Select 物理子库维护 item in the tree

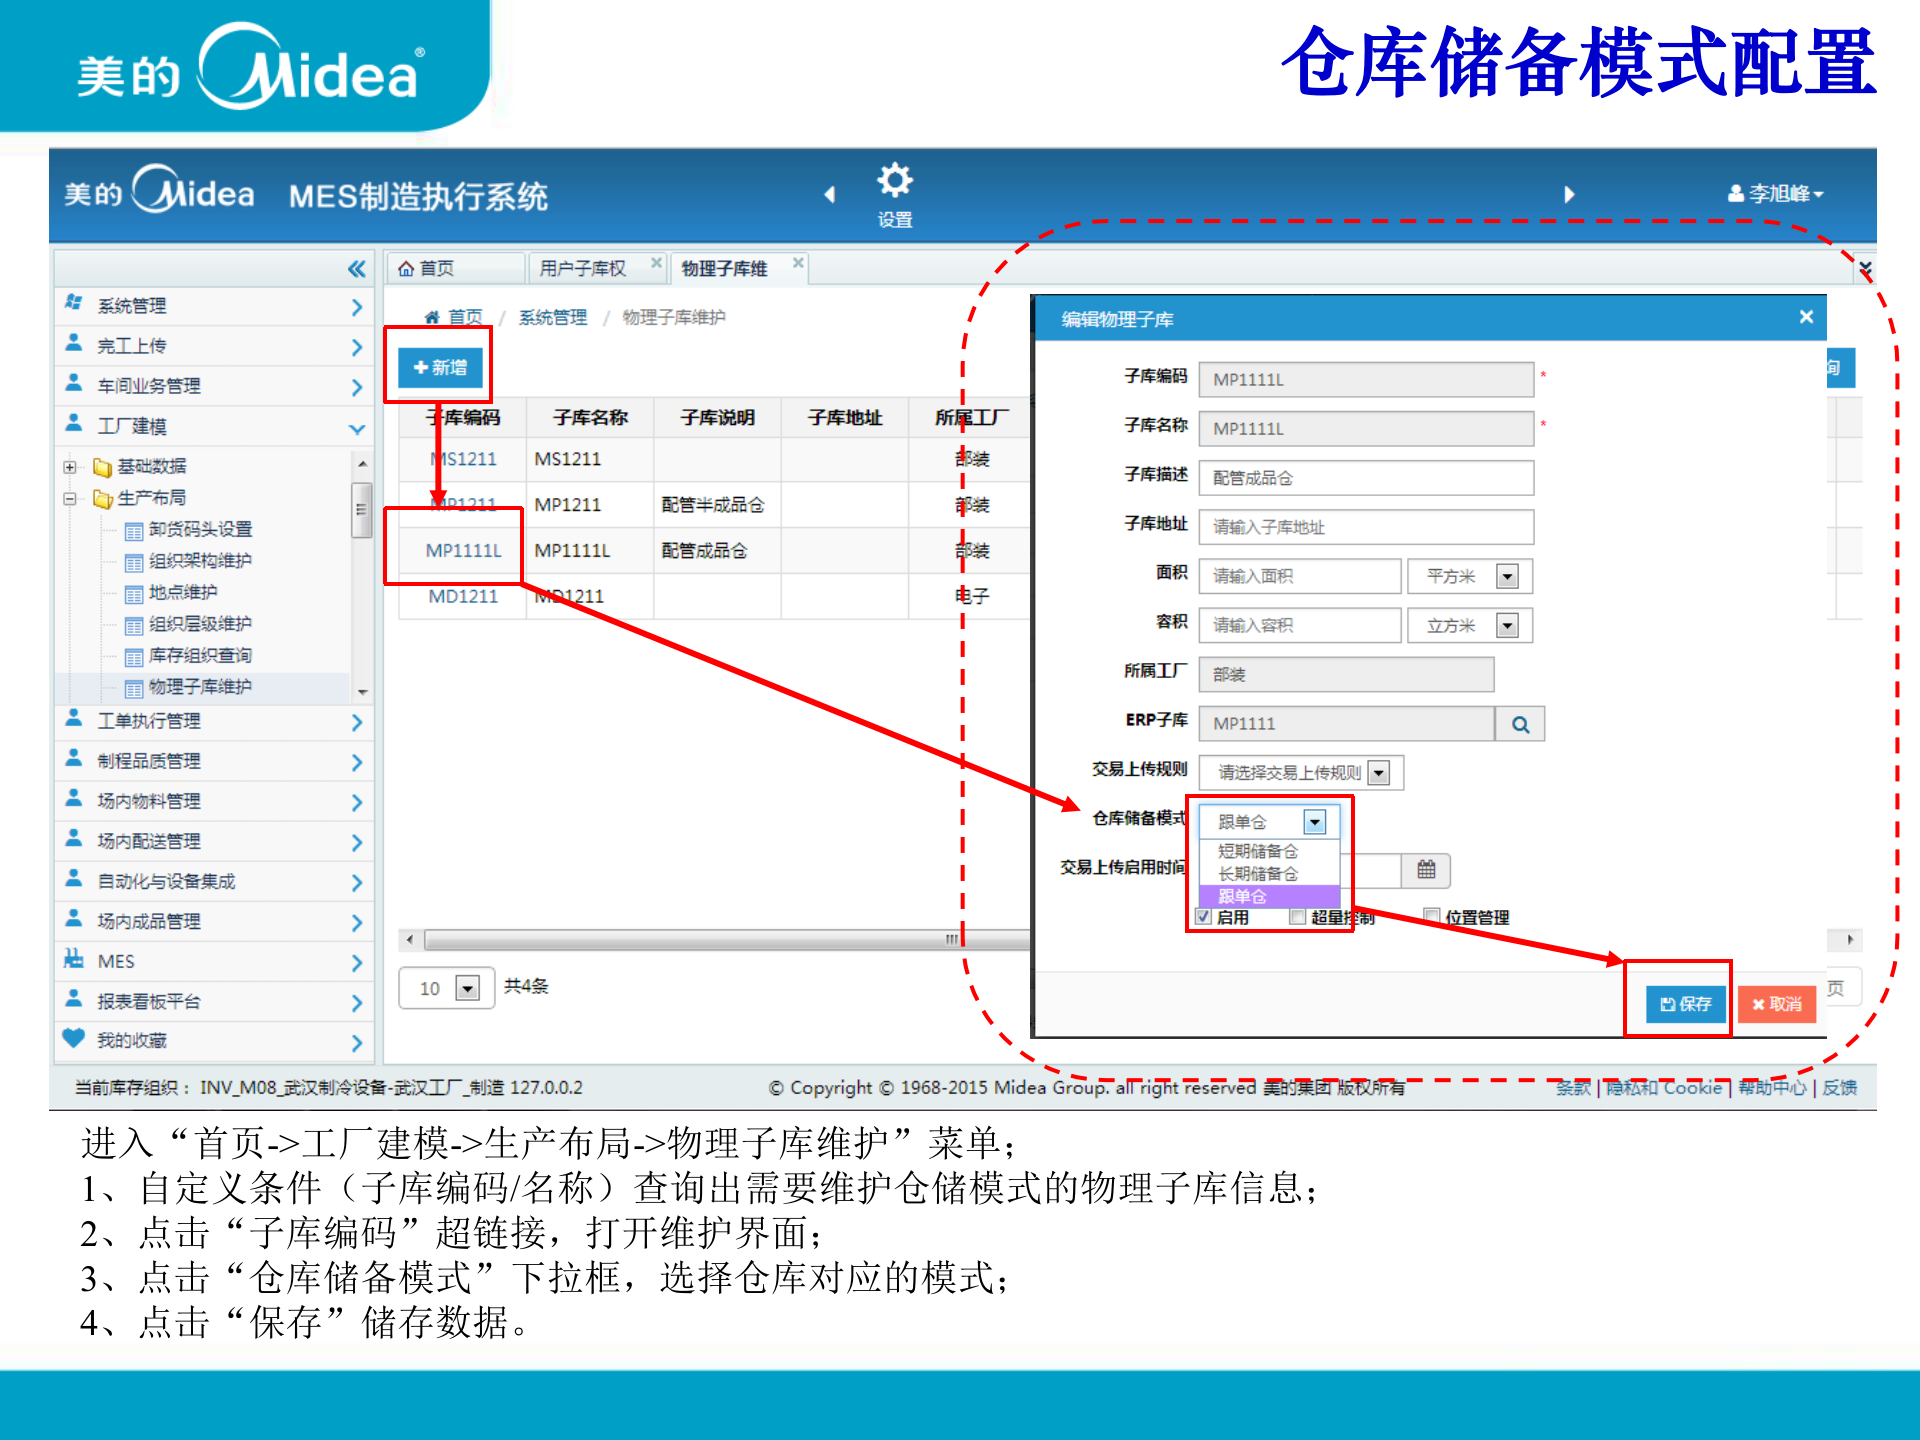[200, 687]
